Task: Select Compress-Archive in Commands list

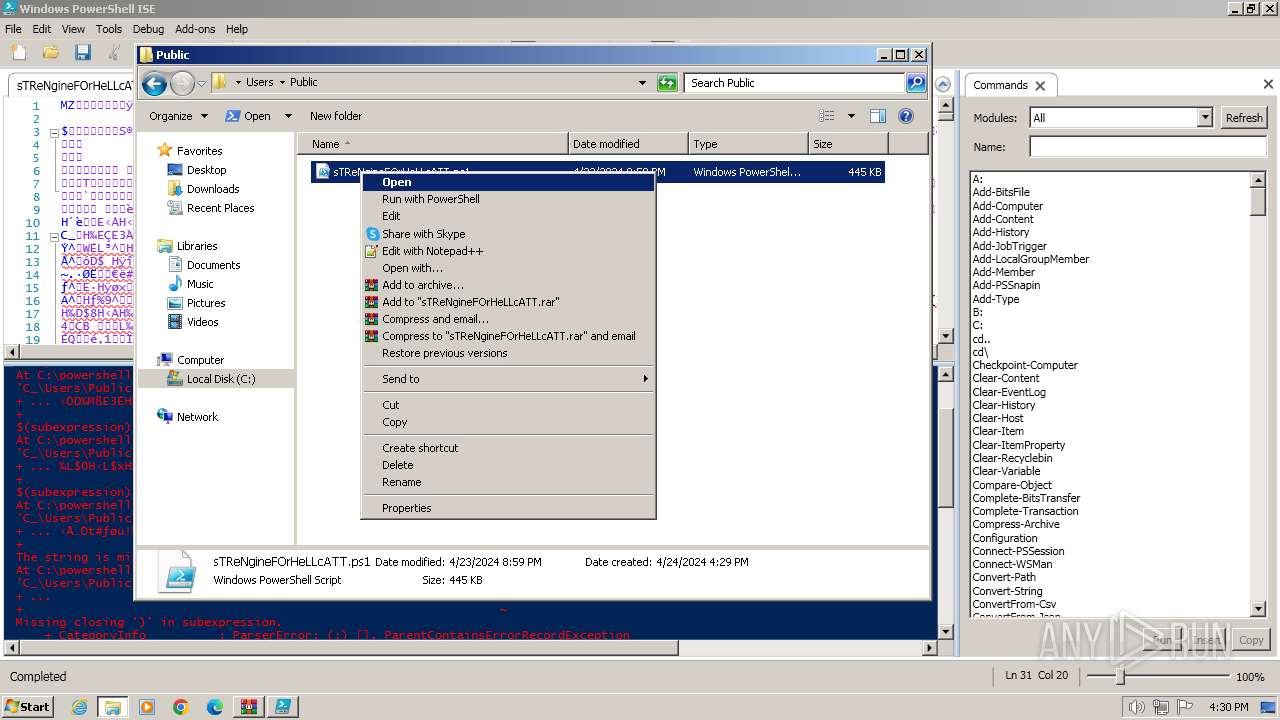Action: click(1016, 524)
